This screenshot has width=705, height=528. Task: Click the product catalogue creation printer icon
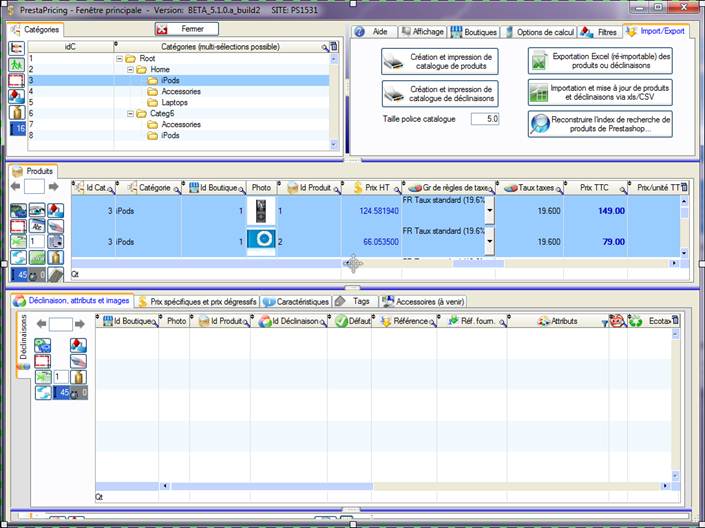point(396,61)
